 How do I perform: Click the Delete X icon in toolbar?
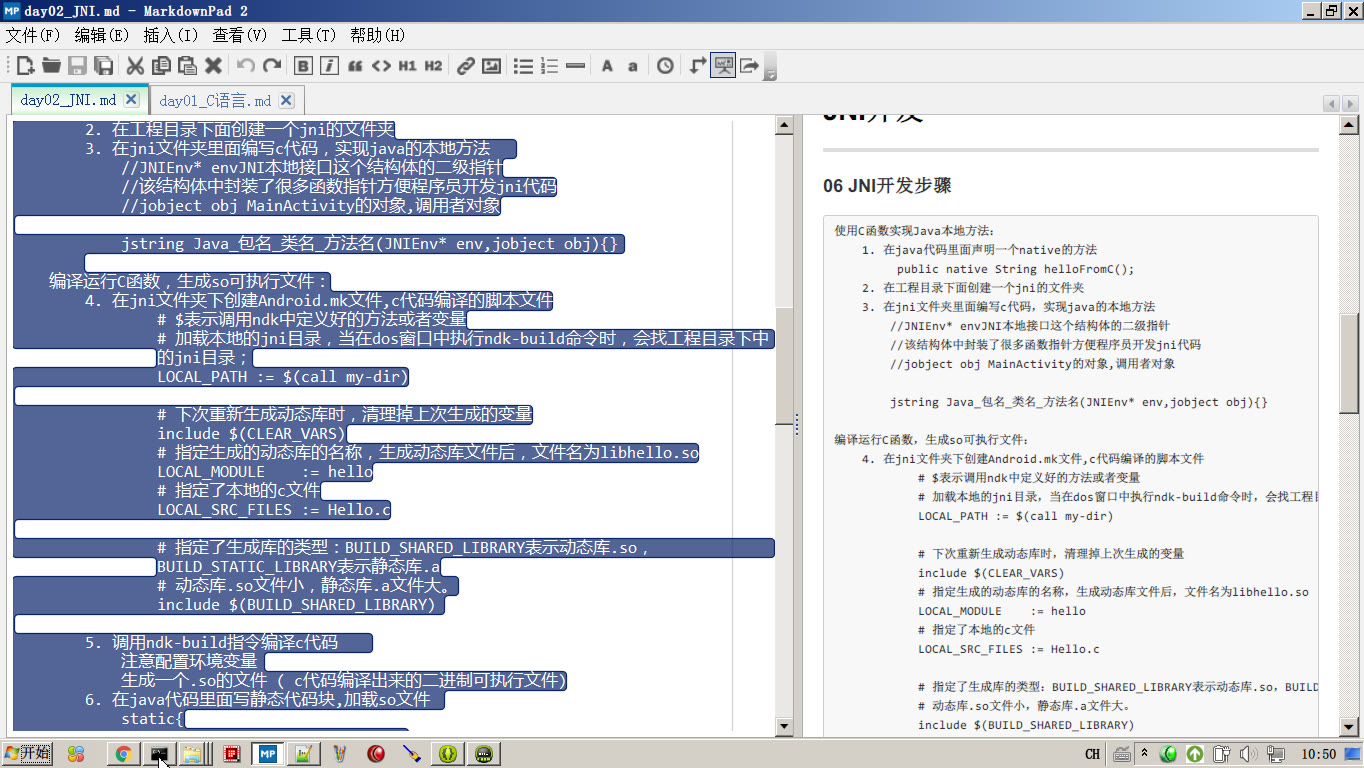[x=213, y=66]
